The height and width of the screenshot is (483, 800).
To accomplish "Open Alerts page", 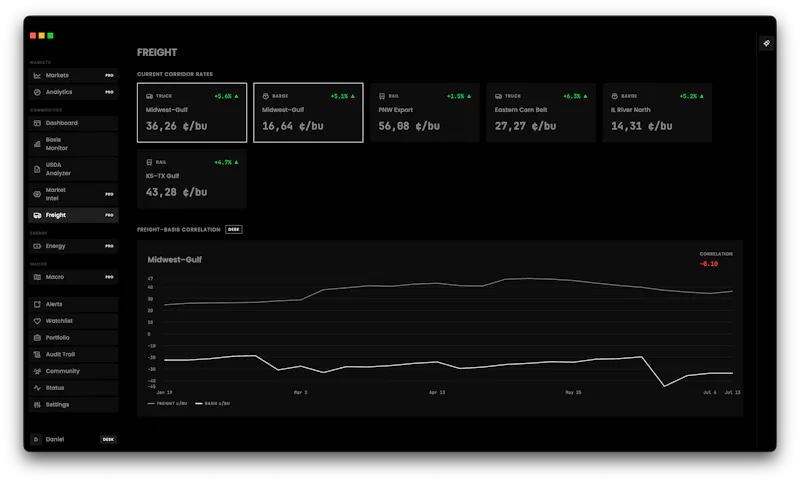I will (x=73, y=304).
